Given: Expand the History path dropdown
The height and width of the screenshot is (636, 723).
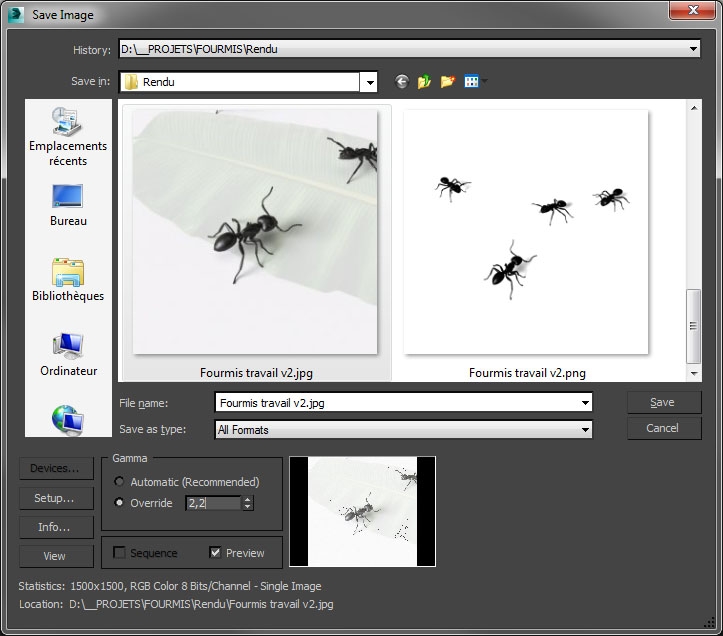Looking at the screenshot, I should (693, 49).
